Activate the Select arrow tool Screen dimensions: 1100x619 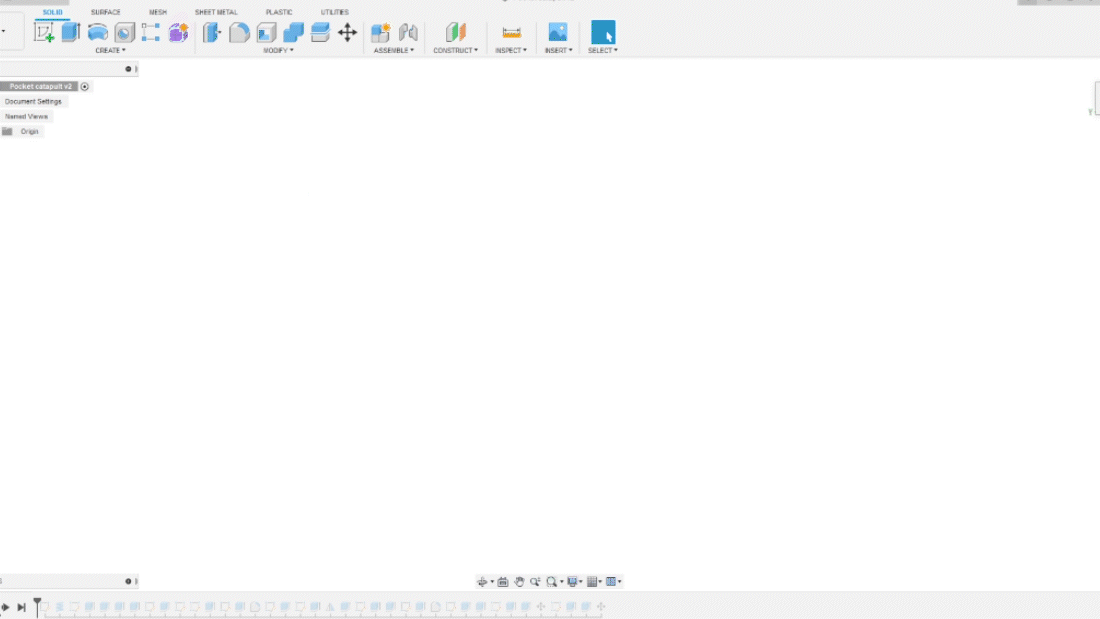(603, 32)
